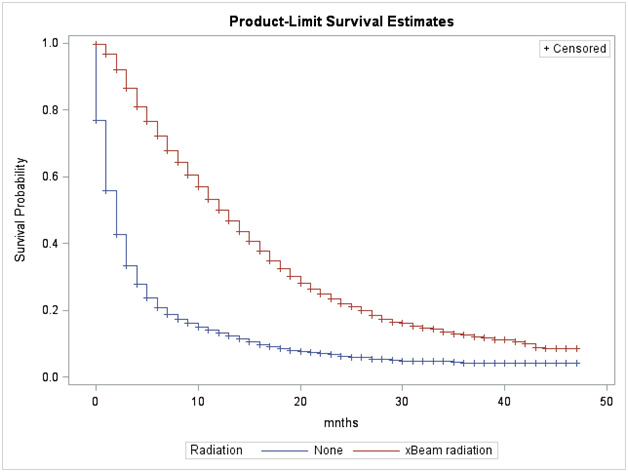Click the 30 tick on the x-axis
The width and height of the screenshot is (628, 472).
(x=402, y=401)
